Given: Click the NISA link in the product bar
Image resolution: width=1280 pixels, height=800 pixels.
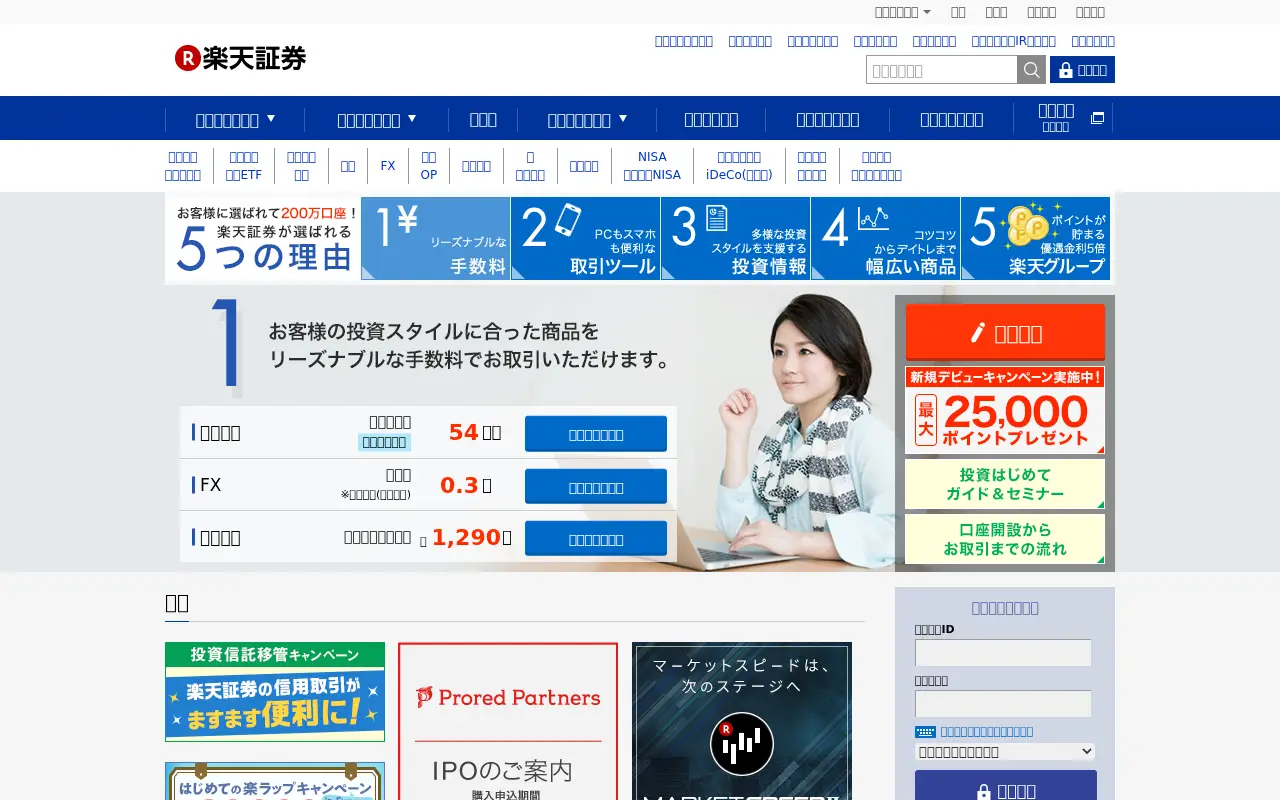Looking at the screenshot, I should coord(652,166).
